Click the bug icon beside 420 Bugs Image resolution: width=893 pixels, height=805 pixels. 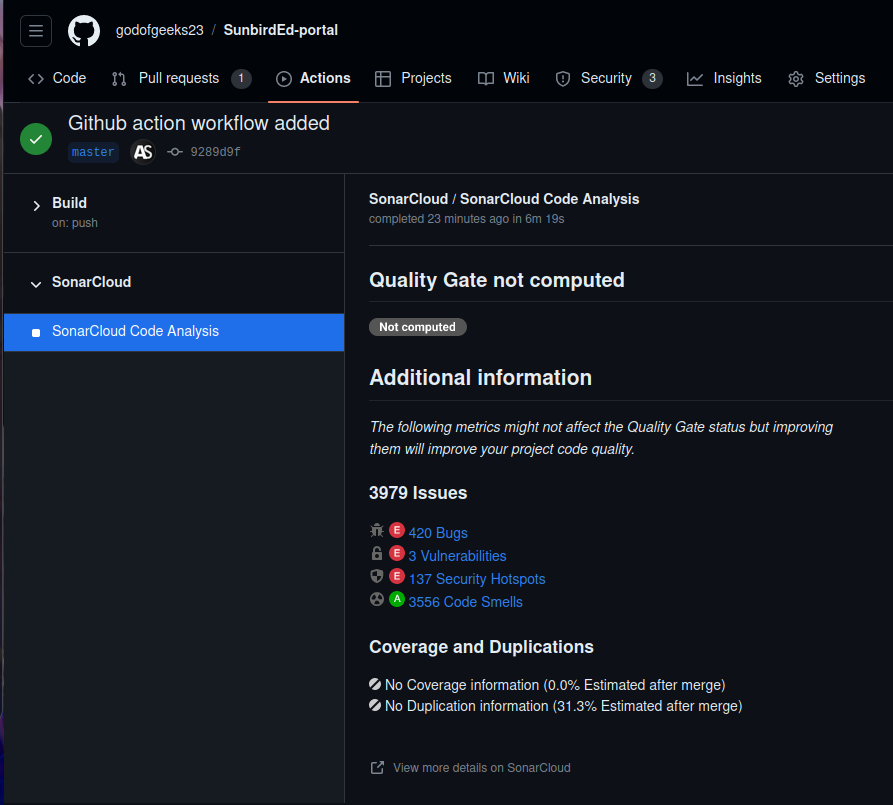[x=376, y=530]
